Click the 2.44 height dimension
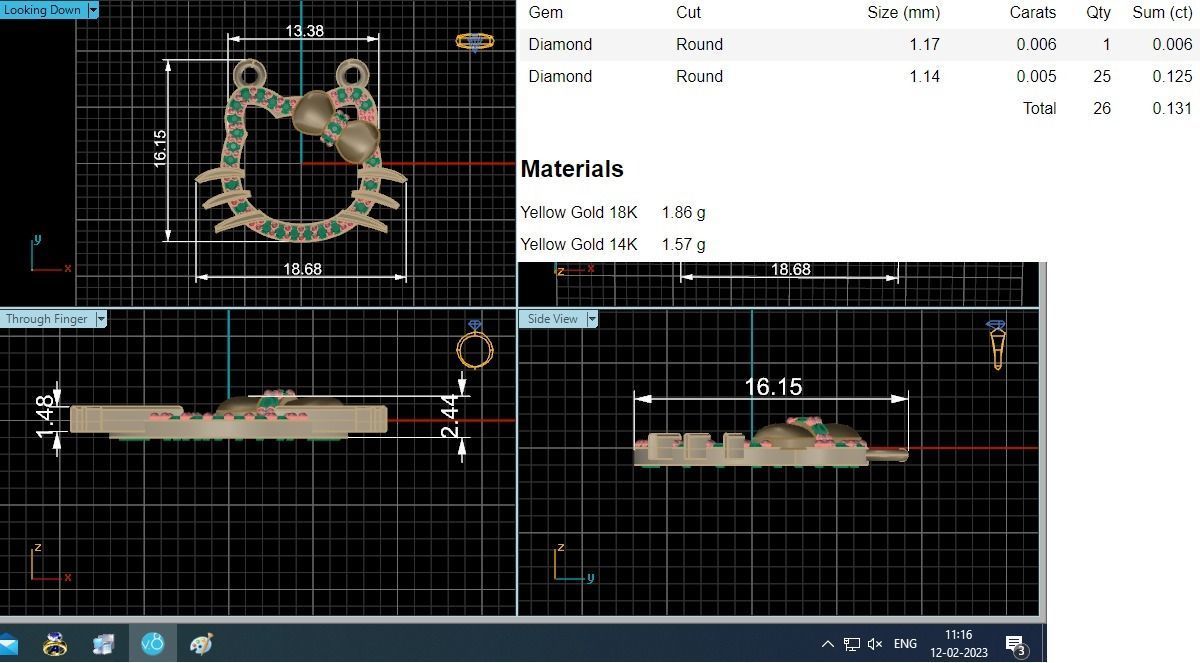Image resolution: width=1200 pixels, height=663 pixels. click(x=451, y=416)
